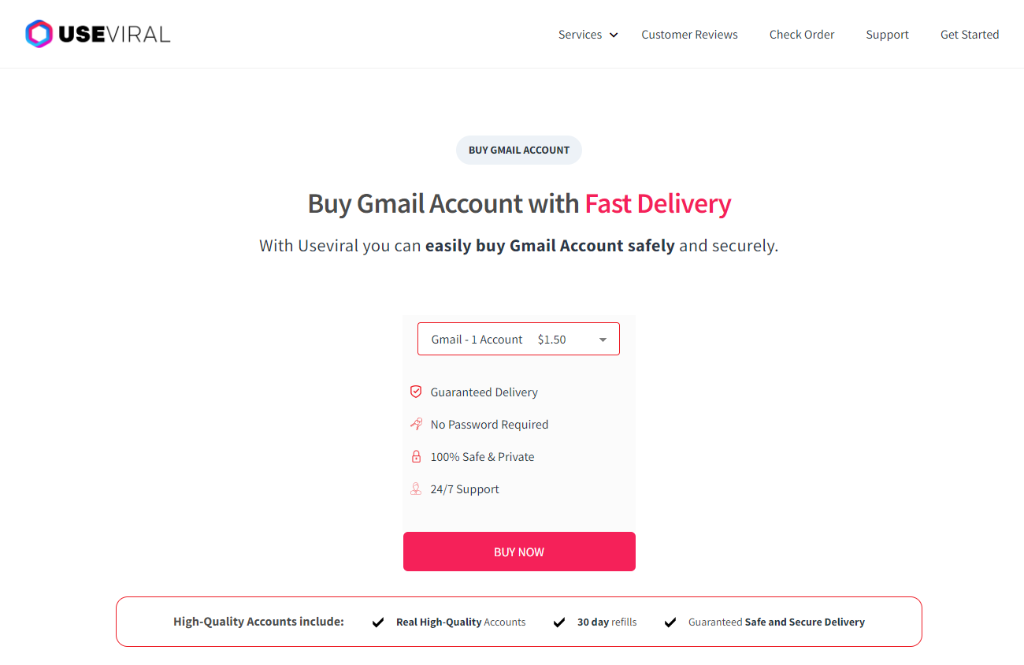Open the Customer Reviews menu item
1024x665 pixels.
(689, 35)
